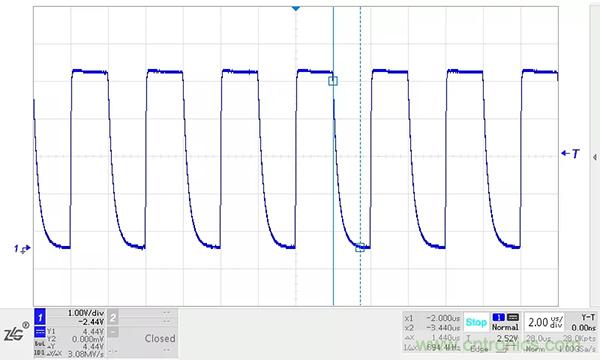Open the 1.00V/div vertical scale setting
Viewport: 600px width, 360px height.
tap(85, 313)
